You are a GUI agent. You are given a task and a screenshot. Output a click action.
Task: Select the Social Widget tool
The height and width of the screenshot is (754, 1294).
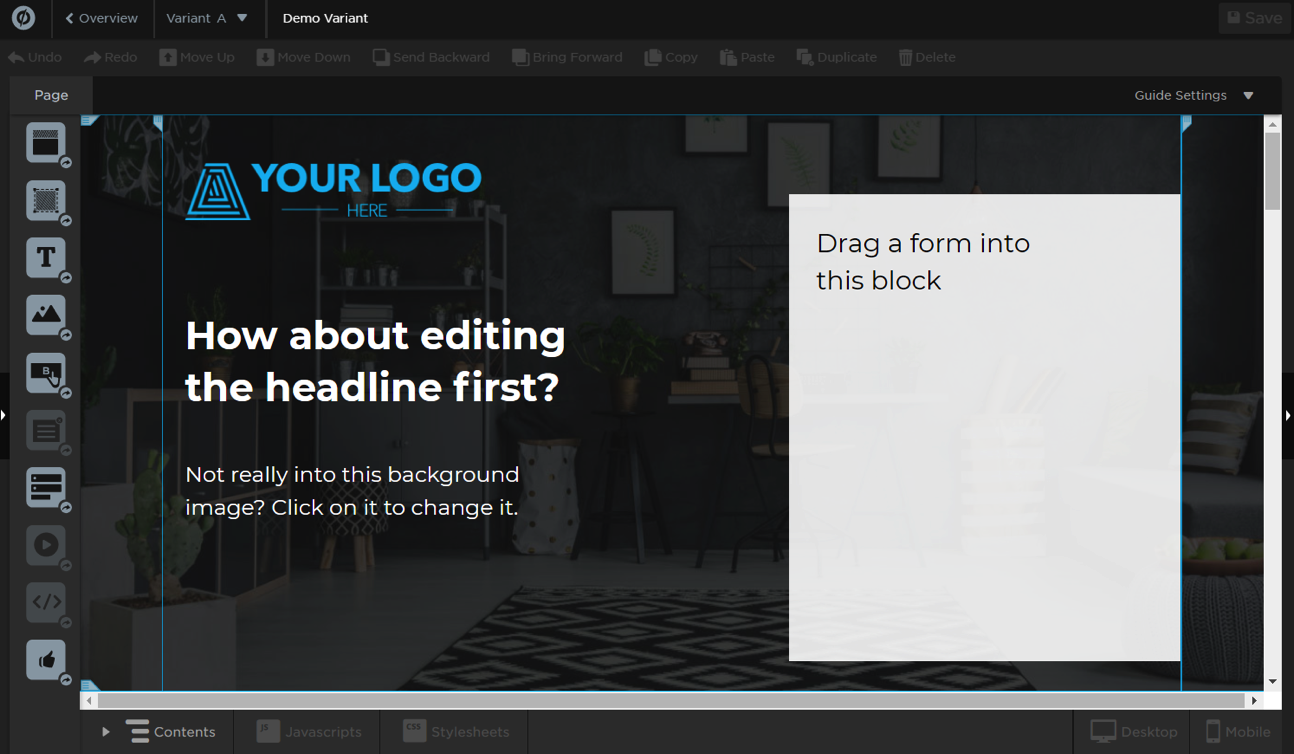46,659
